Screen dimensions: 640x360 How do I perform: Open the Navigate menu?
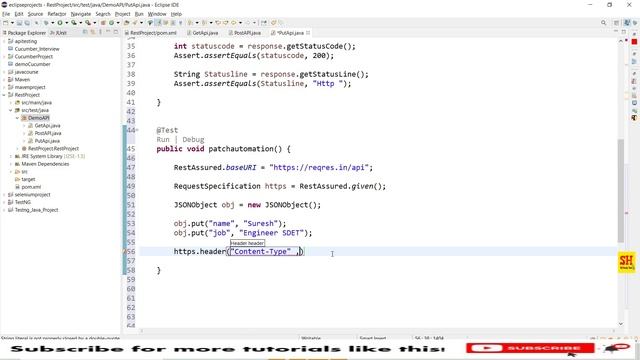(81, 14)
